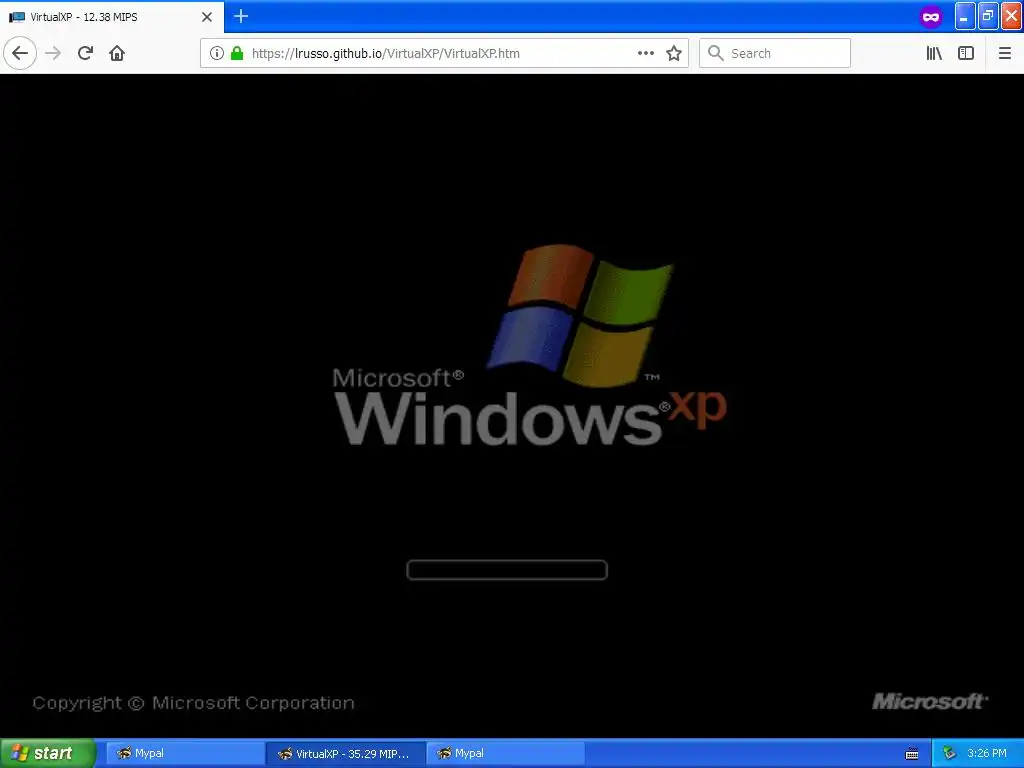
Task: Open page actions three-dots menu
Action: (x=646, y=53)
